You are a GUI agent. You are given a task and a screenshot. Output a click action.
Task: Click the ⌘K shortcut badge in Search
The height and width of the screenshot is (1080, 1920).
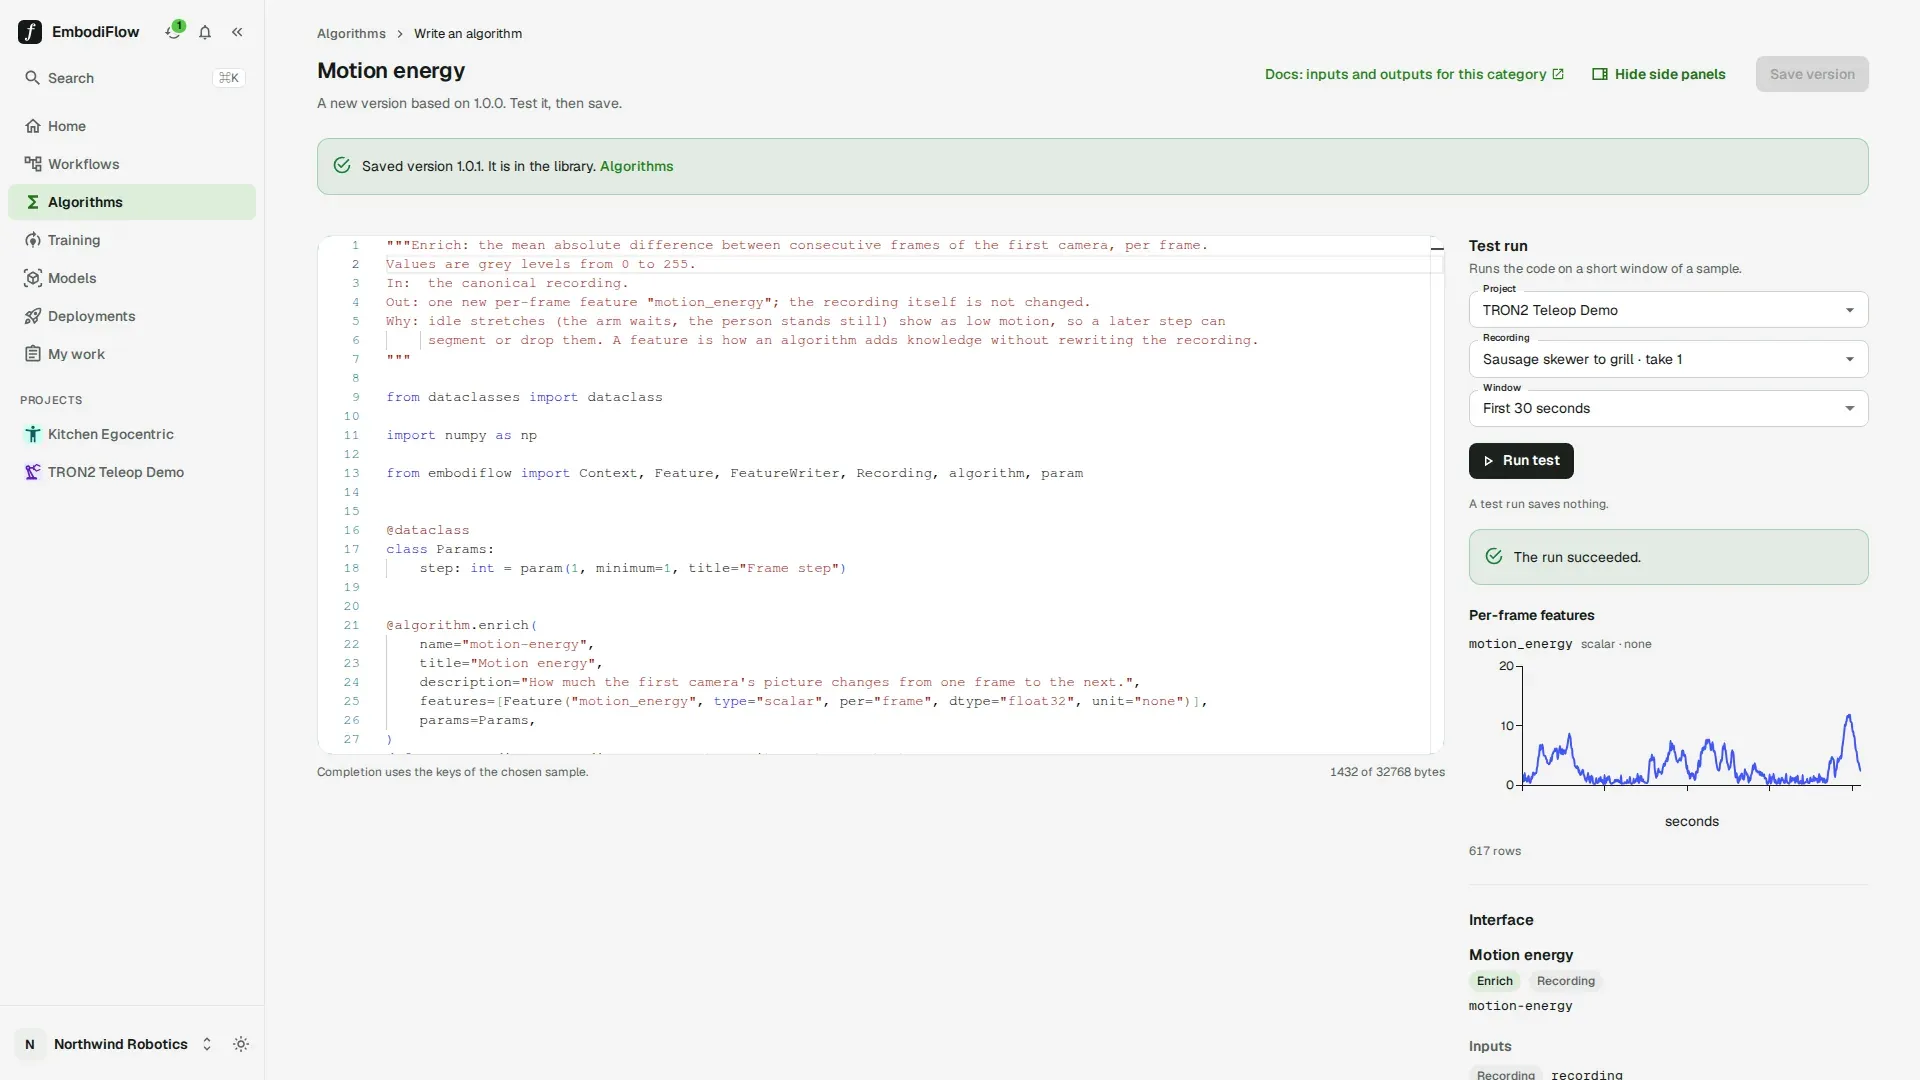click(x=229, y=78)
